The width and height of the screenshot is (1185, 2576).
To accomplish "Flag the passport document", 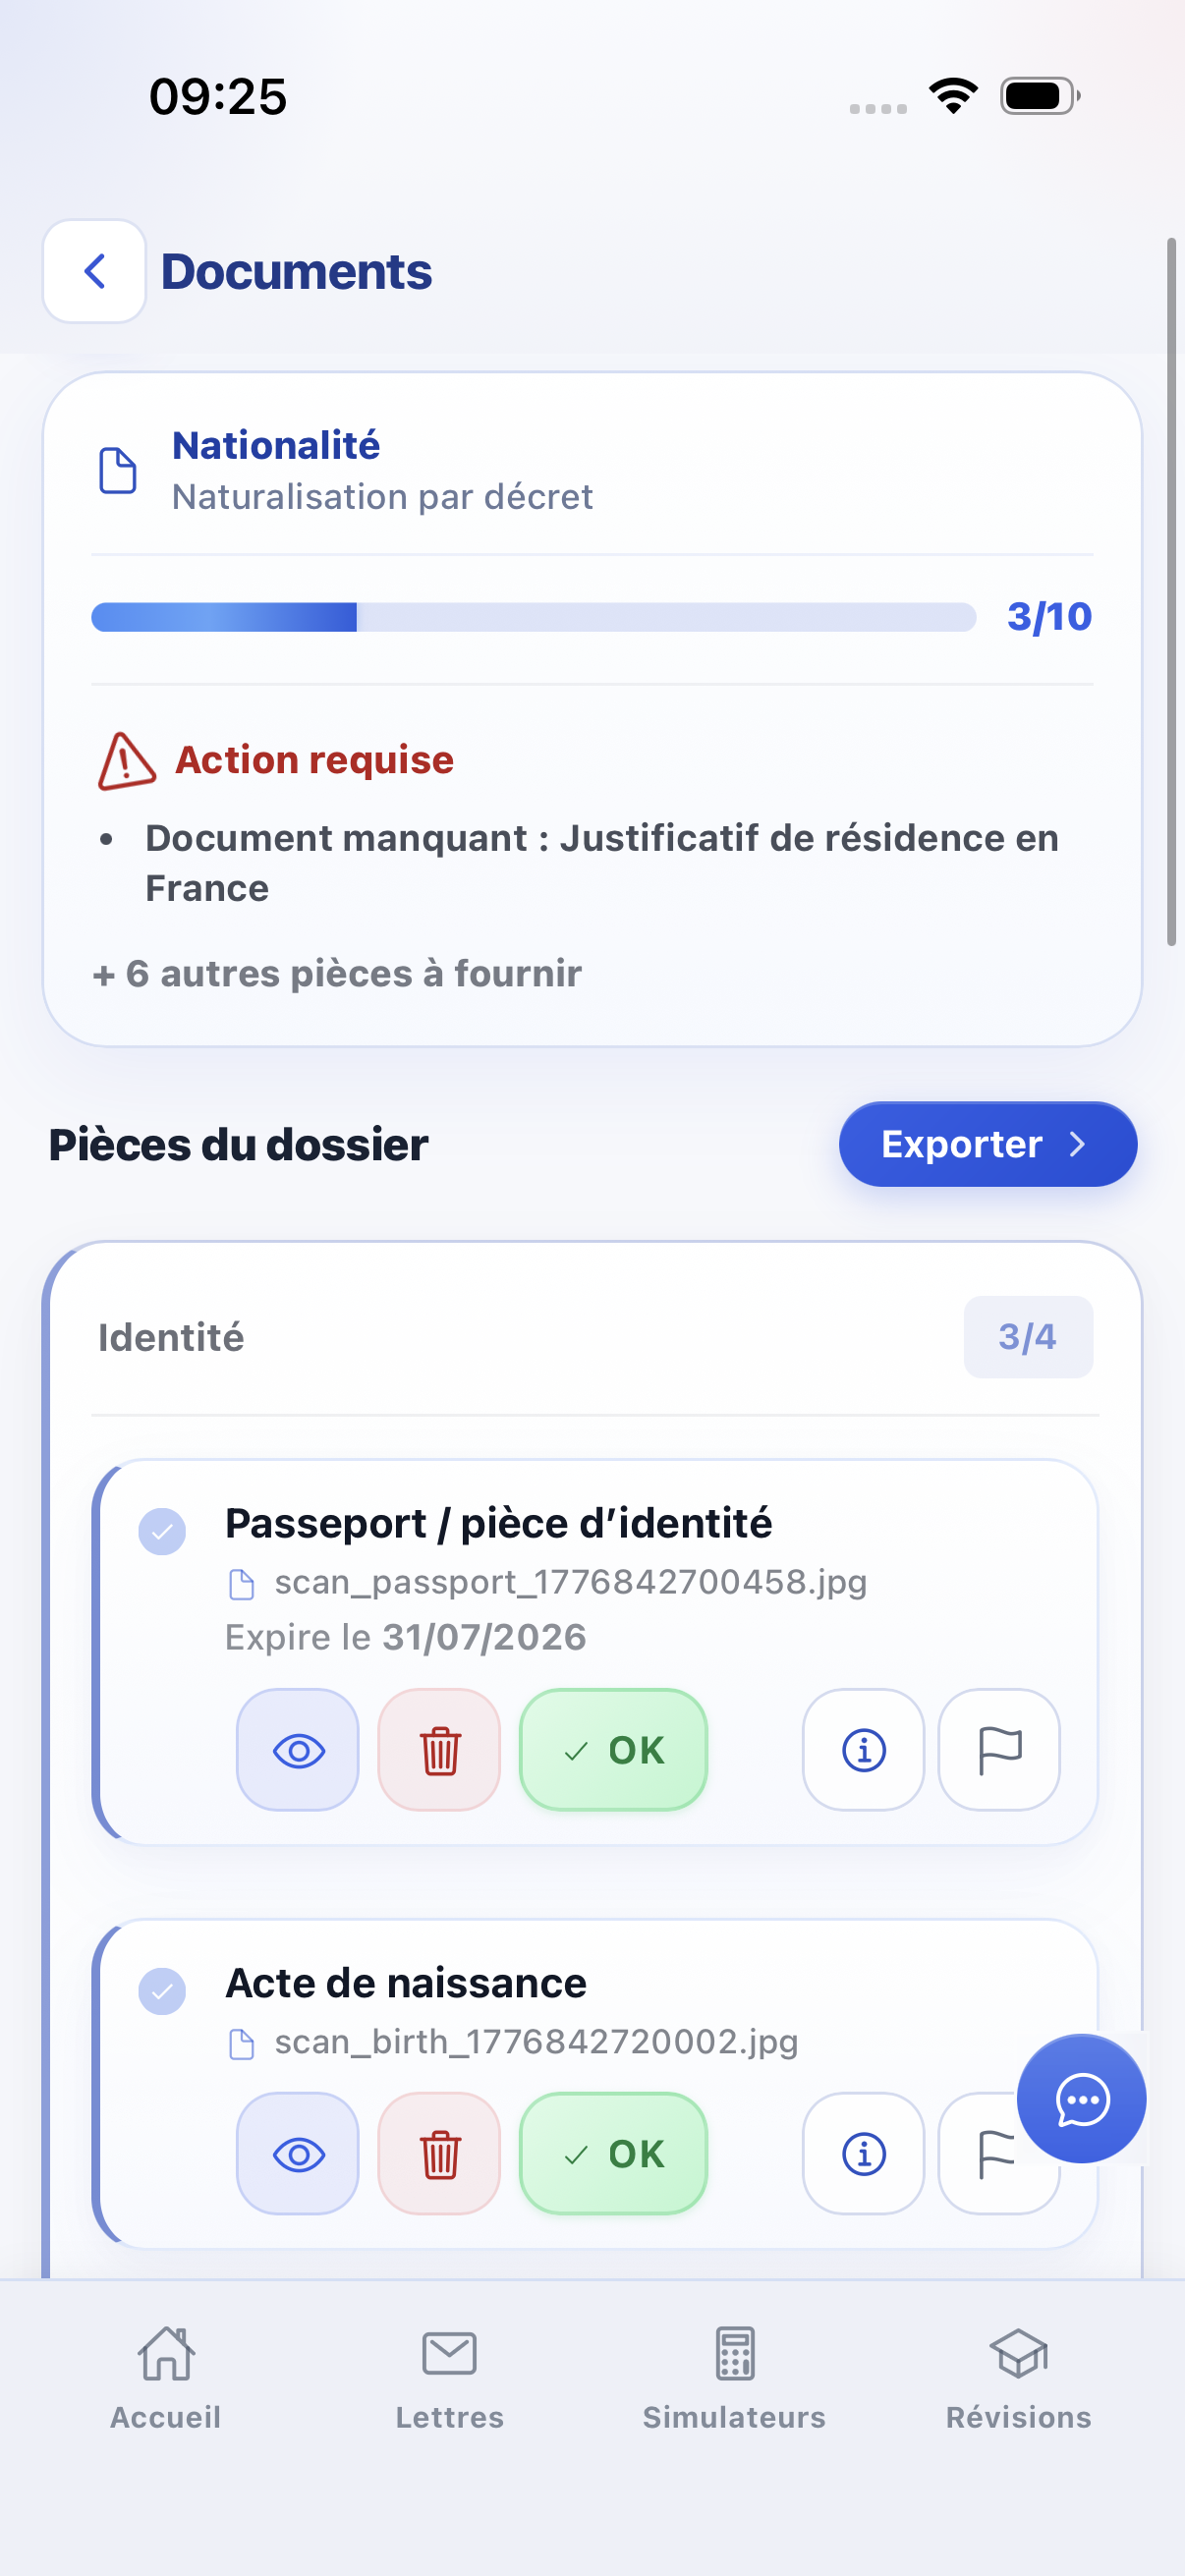I will (998, 1750).
